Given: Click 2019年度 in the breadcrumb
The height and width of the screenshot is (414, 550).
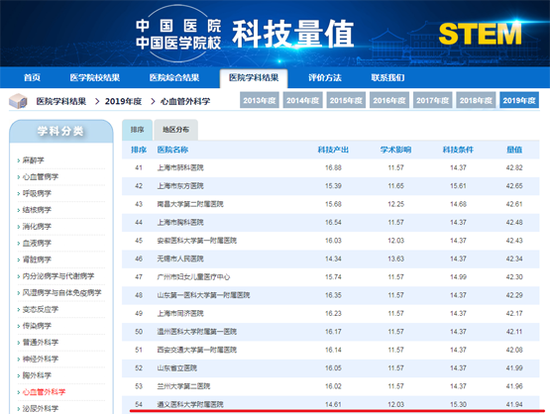Looking at the screenshot, I should click(x=123, y=101).
